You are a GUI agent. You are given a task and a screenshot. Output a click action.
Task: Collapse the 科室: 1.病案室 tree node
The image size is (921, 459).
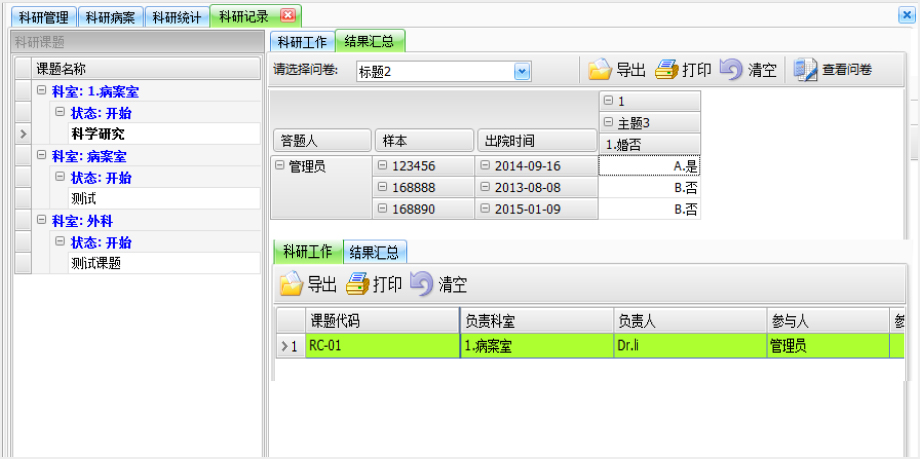(x=41, y=91)
